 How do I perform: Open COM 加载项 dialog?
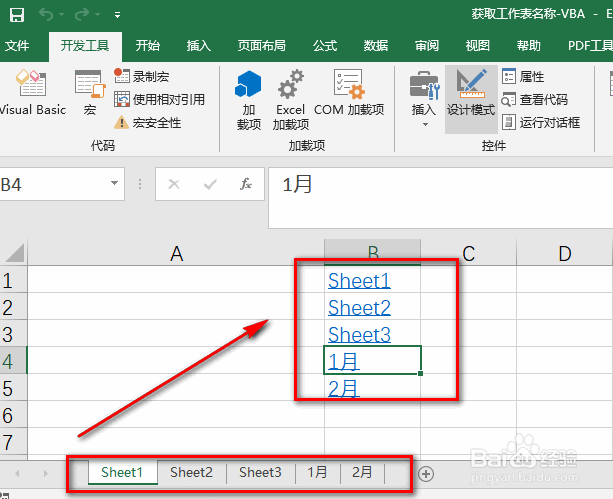tap(349, 93)
